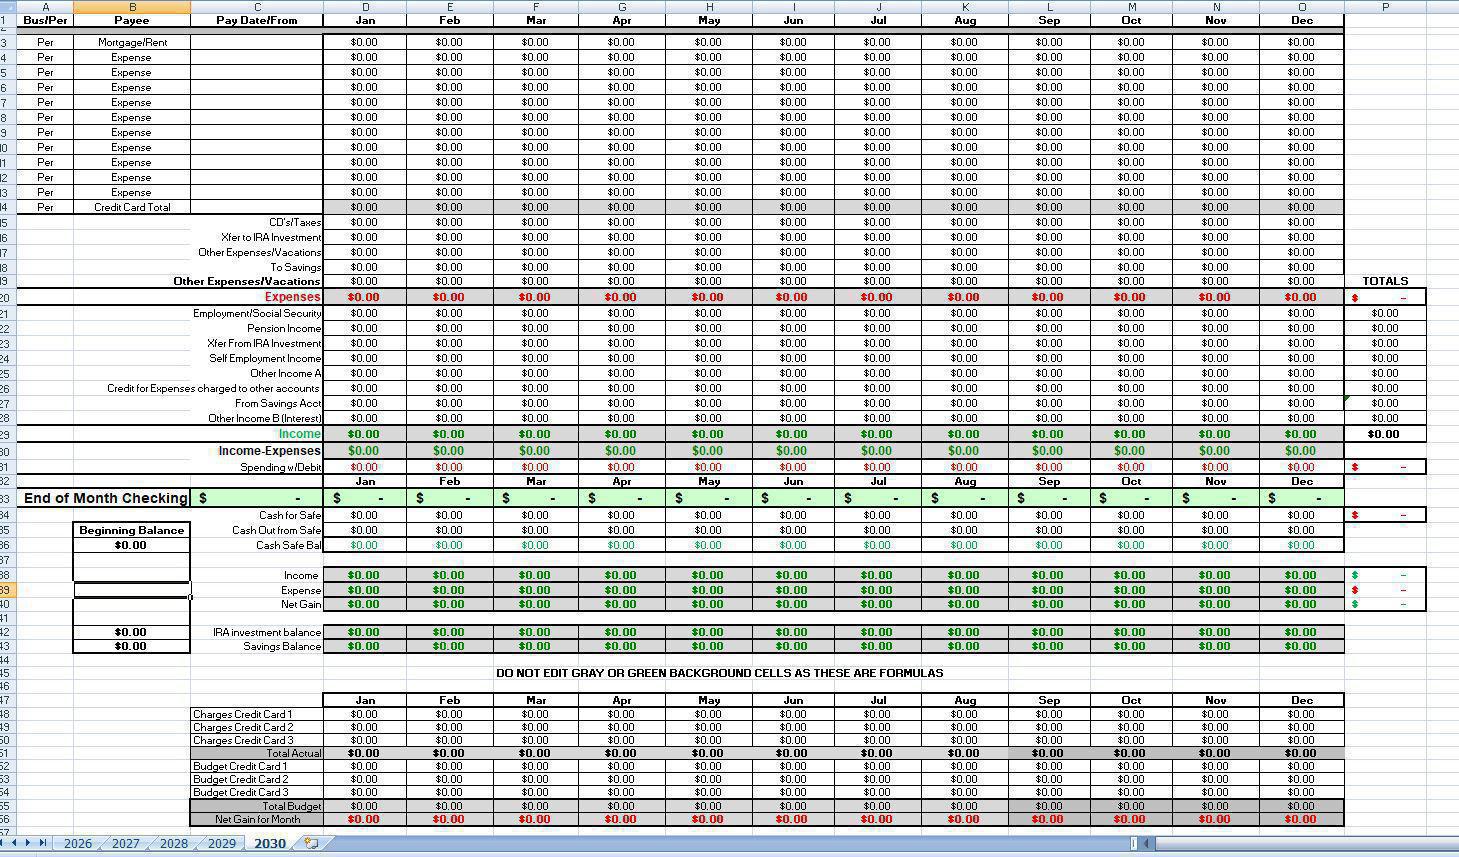The width and height of the screenshot is (1459, 857).
Task: Click the previous sheet navigation arrow
Action: 16,843
